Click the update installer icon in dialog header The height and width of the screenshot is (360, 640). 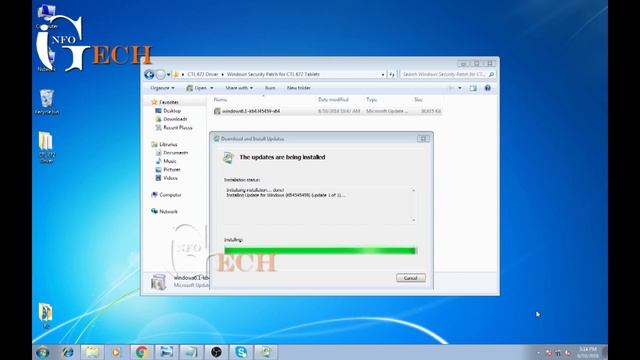click(x=228, y=158)
